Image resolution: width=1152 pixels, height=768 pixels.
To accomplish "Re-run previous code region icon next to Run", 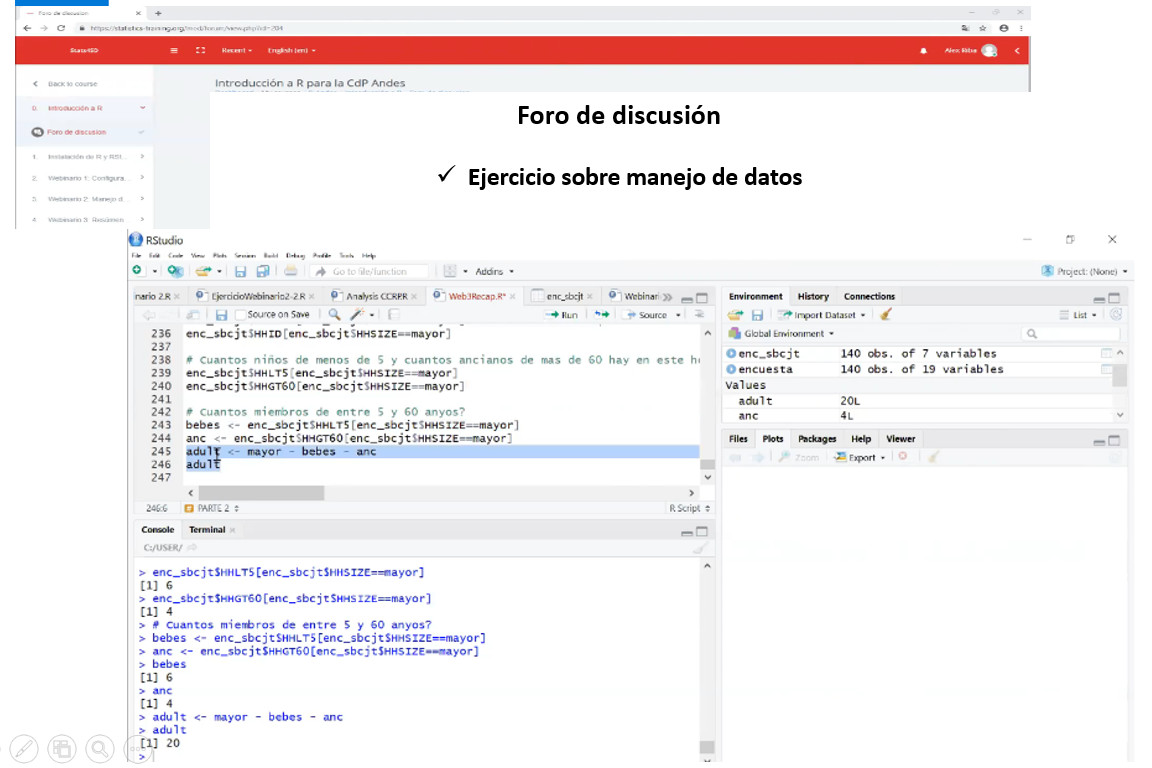I will [x=602, y=315].
